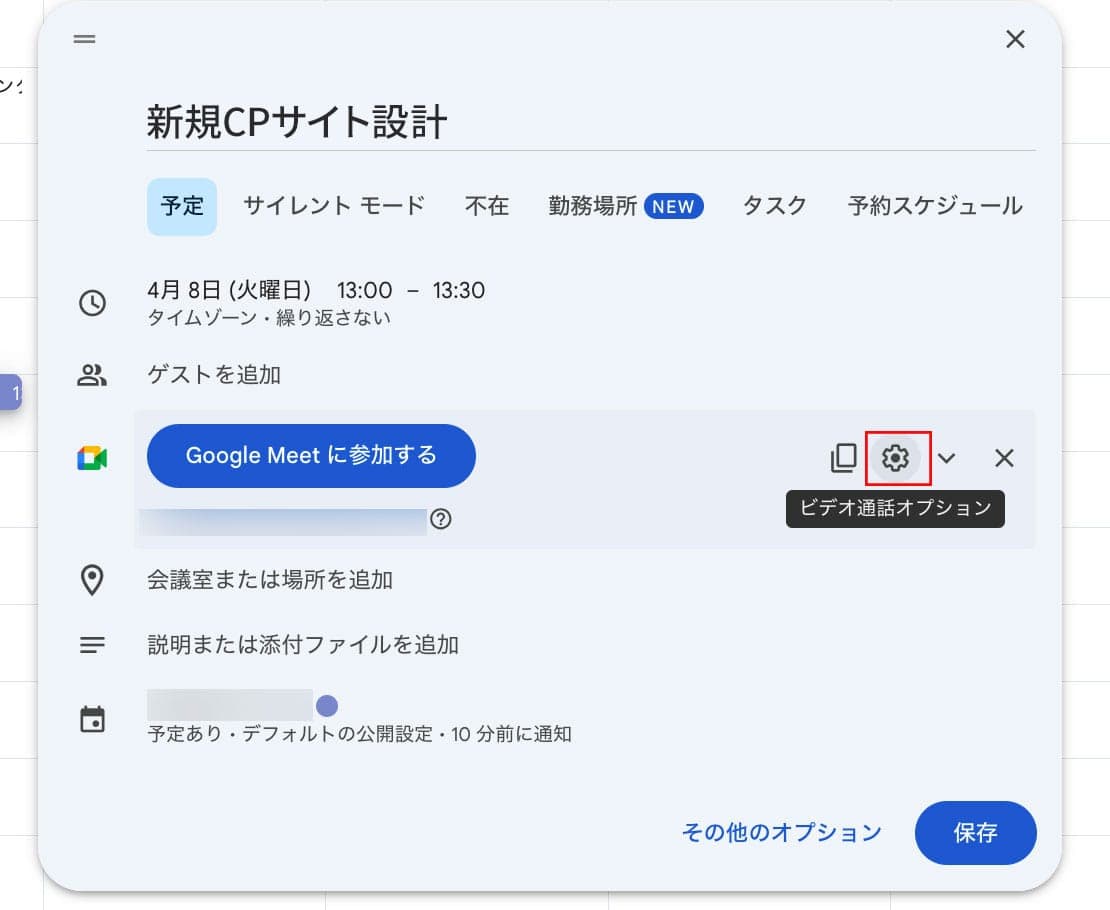1110x910 pixels.
Task: Open その他のオプション link
Action: point(781,832)
